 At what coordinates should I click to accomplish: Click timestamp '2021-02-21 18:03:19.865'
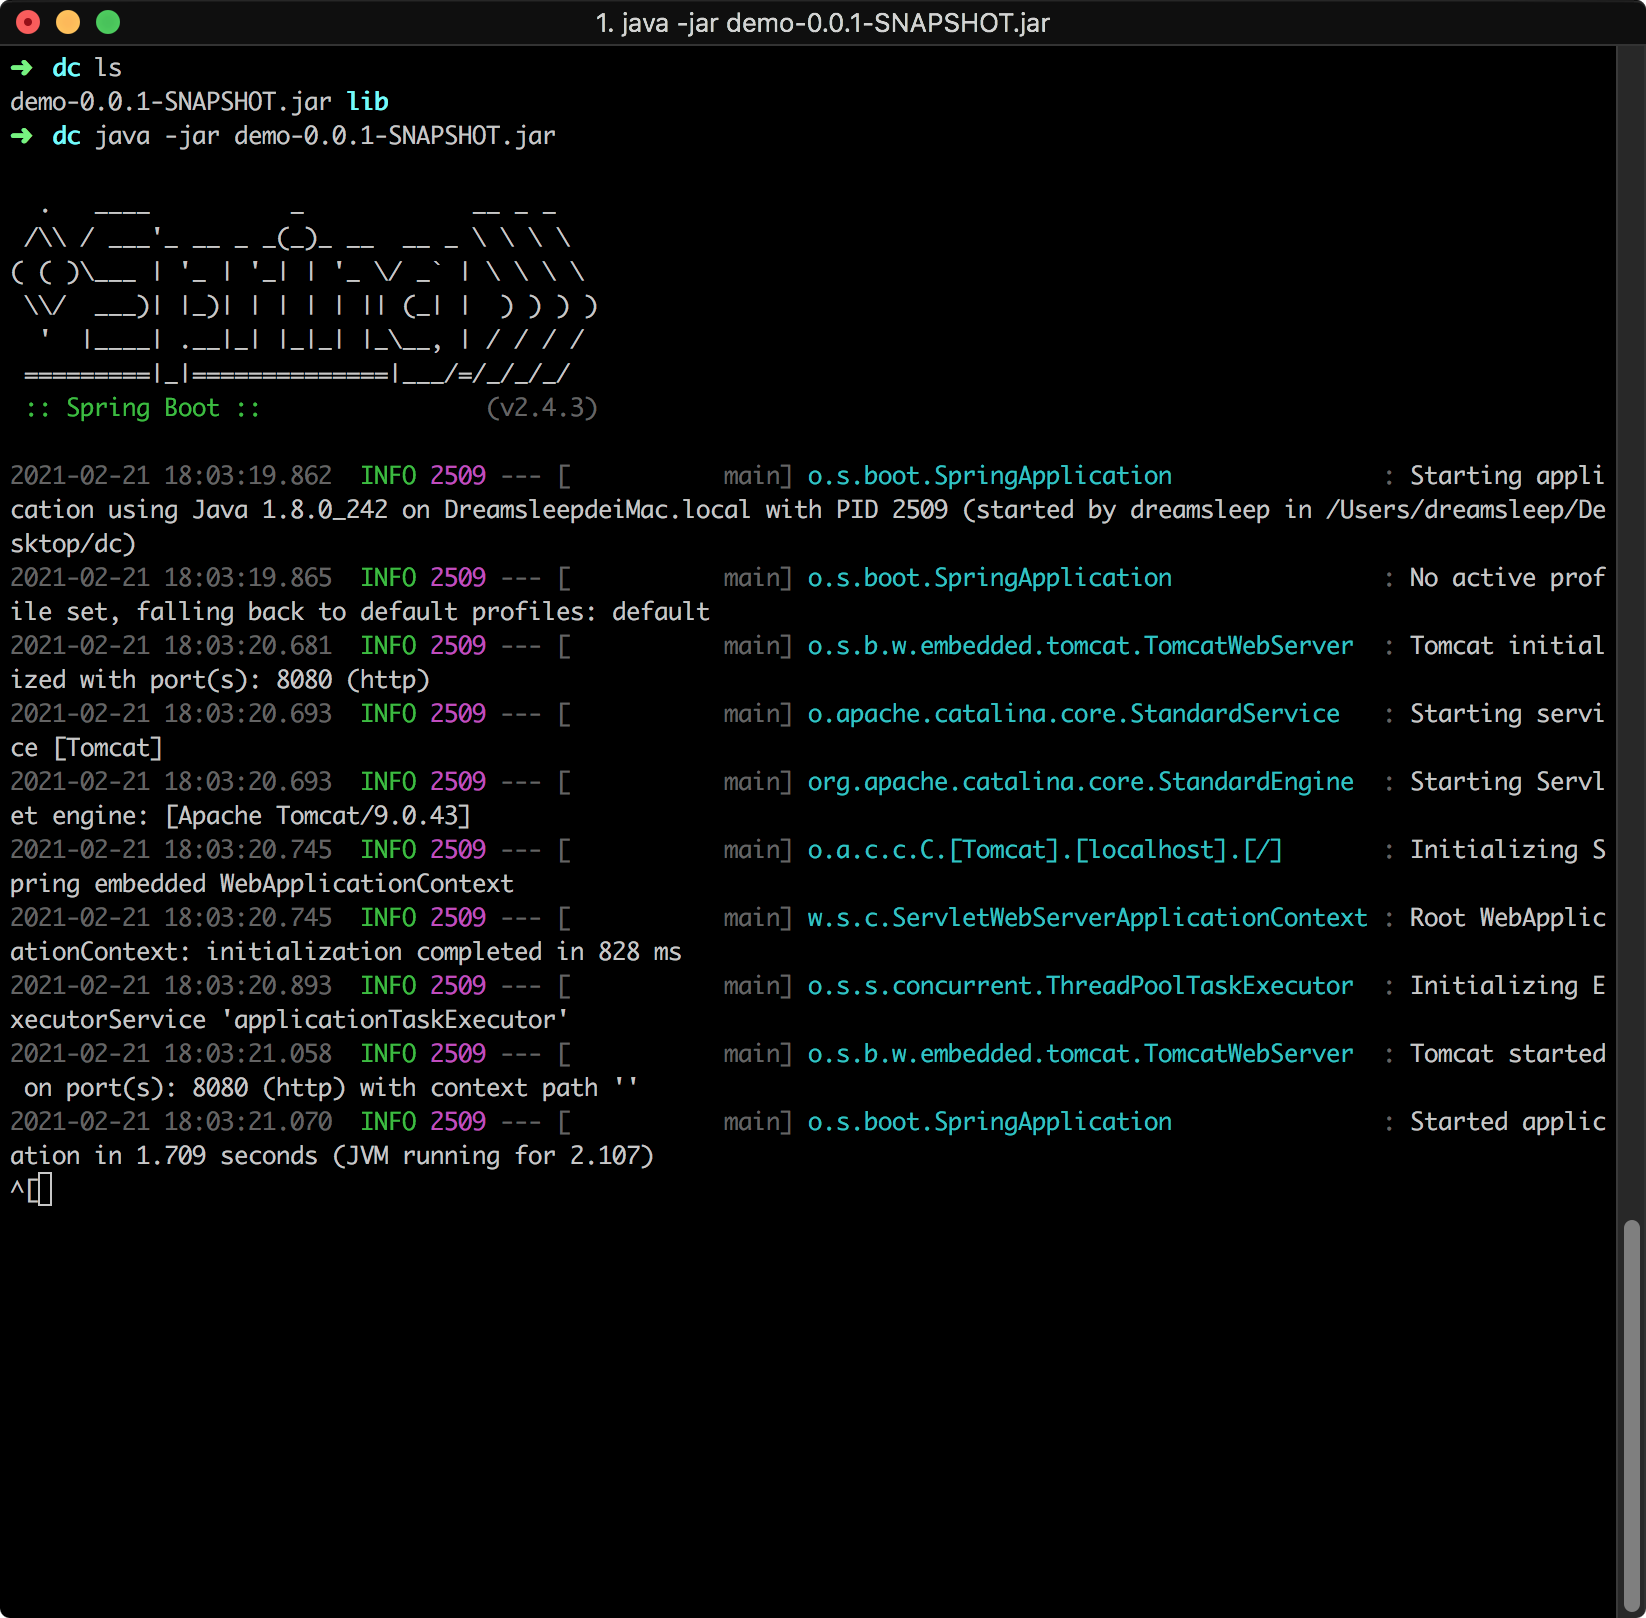click(171, 578)
